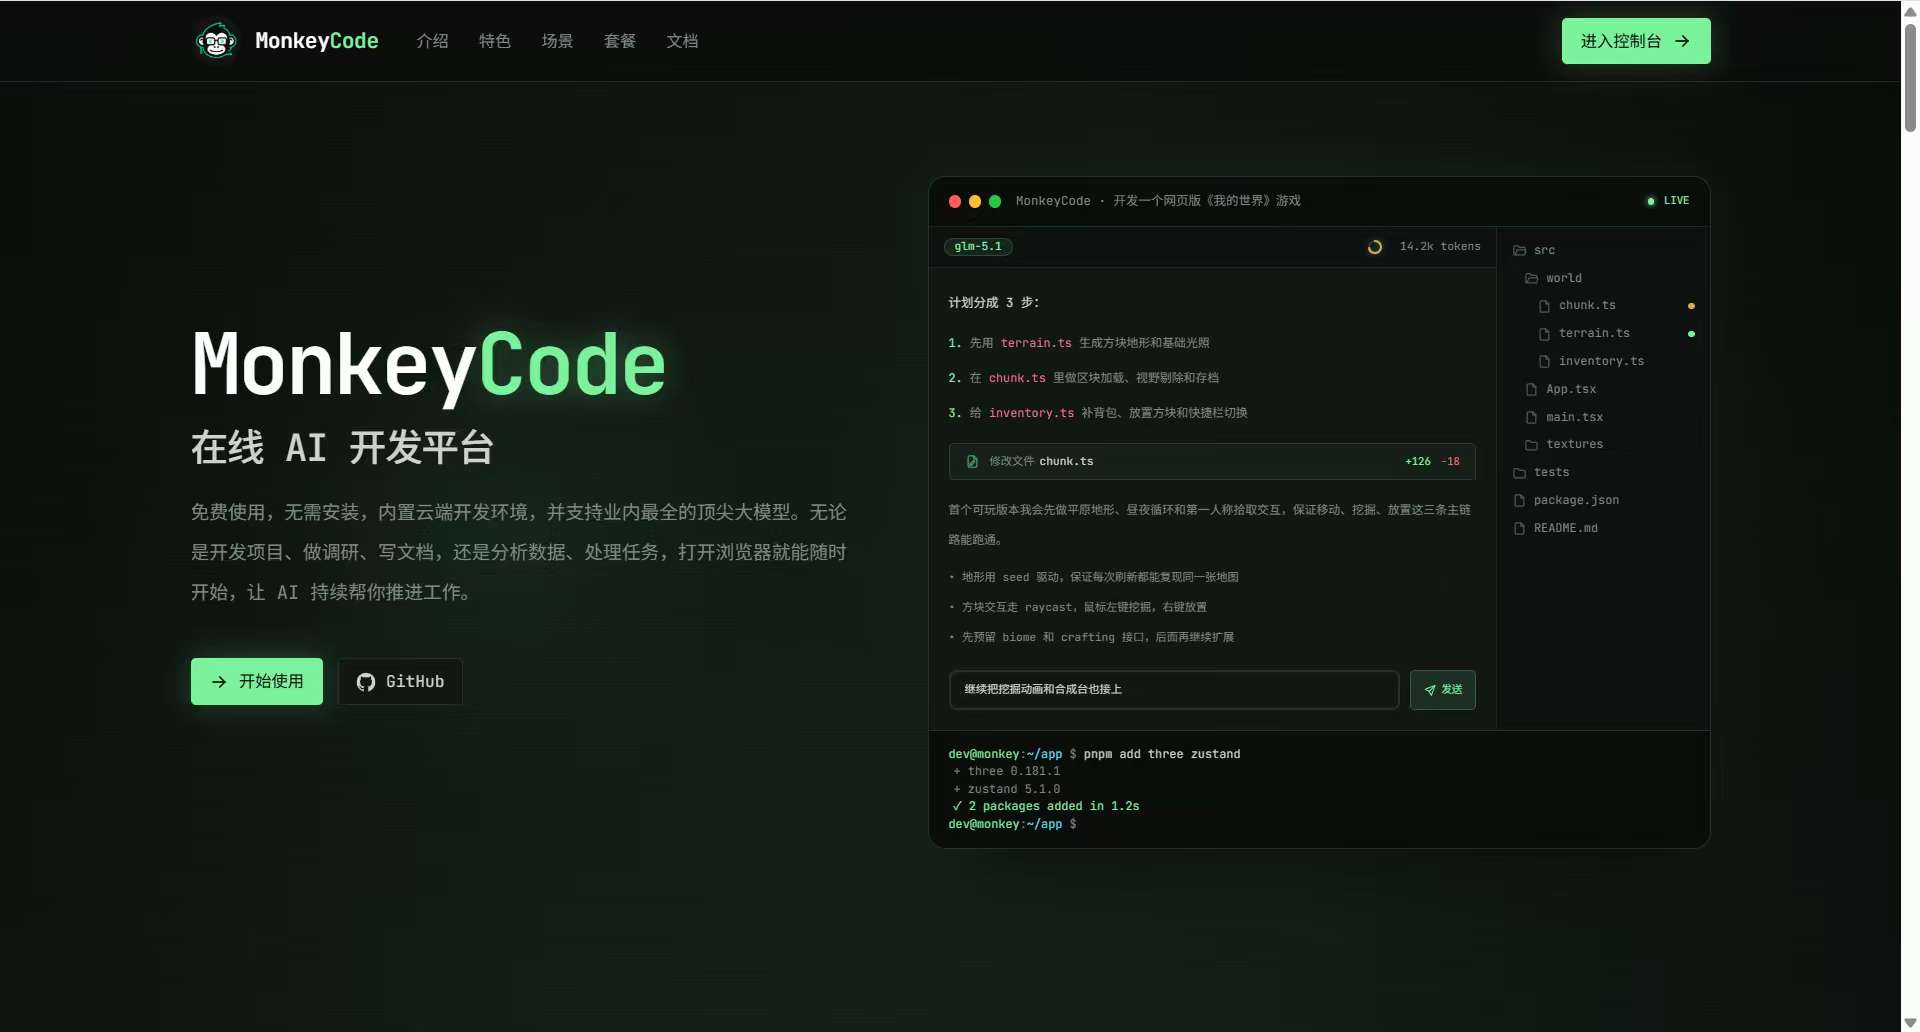
Task: Click the paper plane icon in 发送
Action: point(1430,690)
